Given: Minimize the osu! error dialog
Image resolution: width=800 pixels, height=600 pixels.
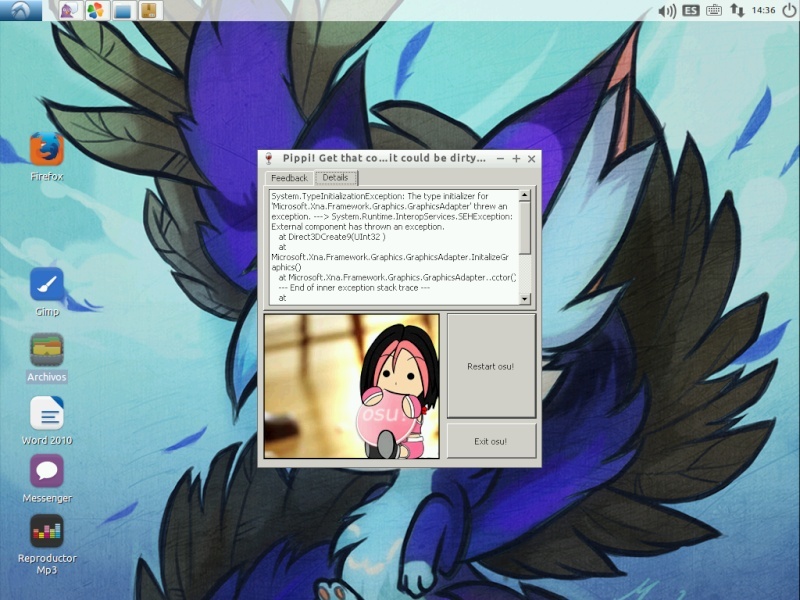Looking at the screenshot, I should [501, 159].
